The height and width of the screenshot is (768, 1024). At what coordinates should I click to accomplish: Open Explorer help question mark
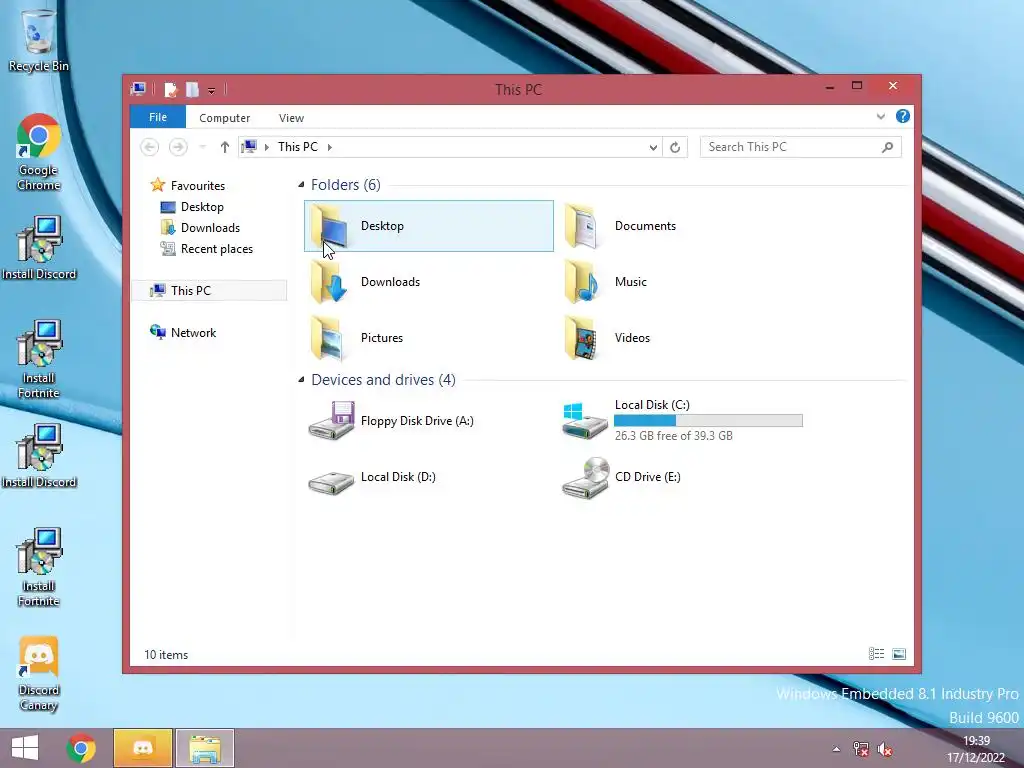pyautogui.click(x=903, y=116)
